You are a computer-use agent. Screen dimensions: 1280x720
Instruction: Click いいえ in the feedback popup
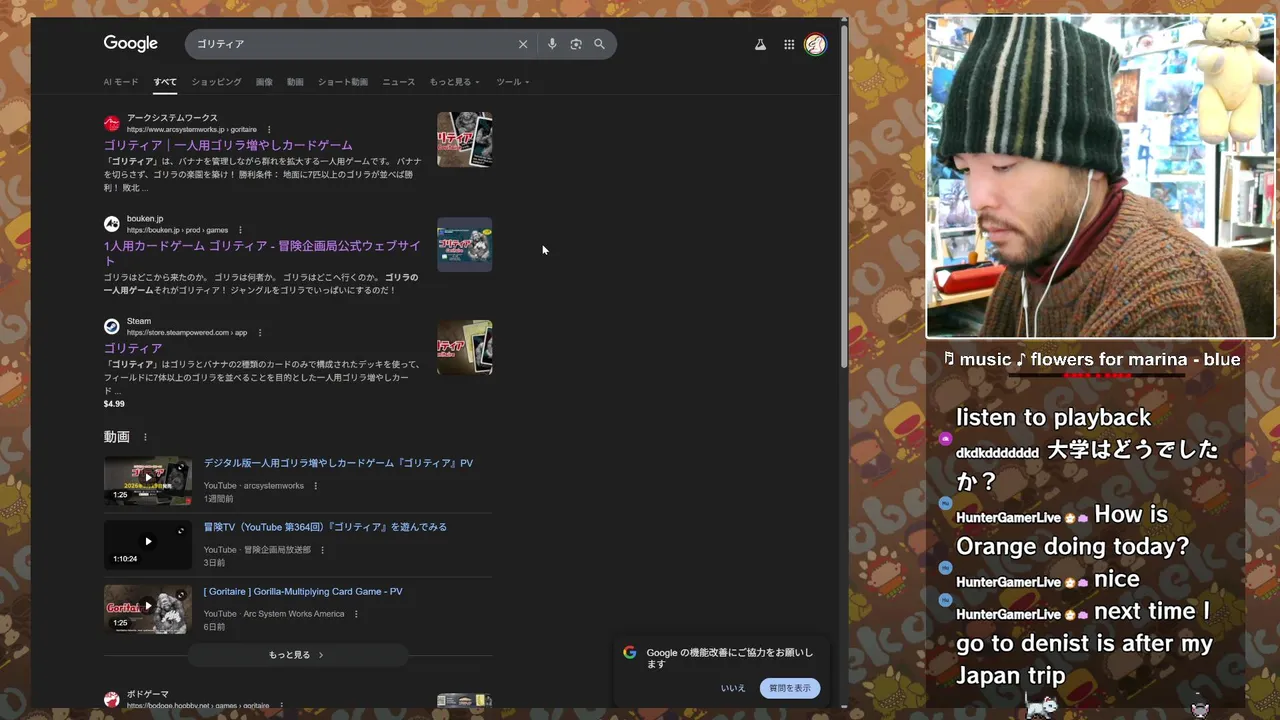(733, 688)
